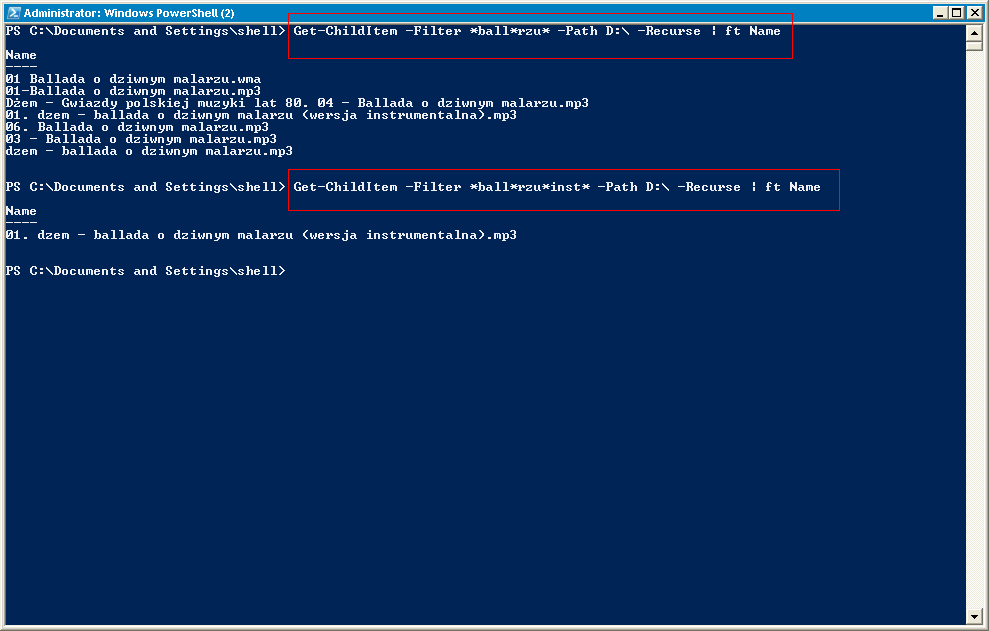Click the first Get-ChildItem command line
The width and height of the screenshot is (989, 631).
coord(537,31)
